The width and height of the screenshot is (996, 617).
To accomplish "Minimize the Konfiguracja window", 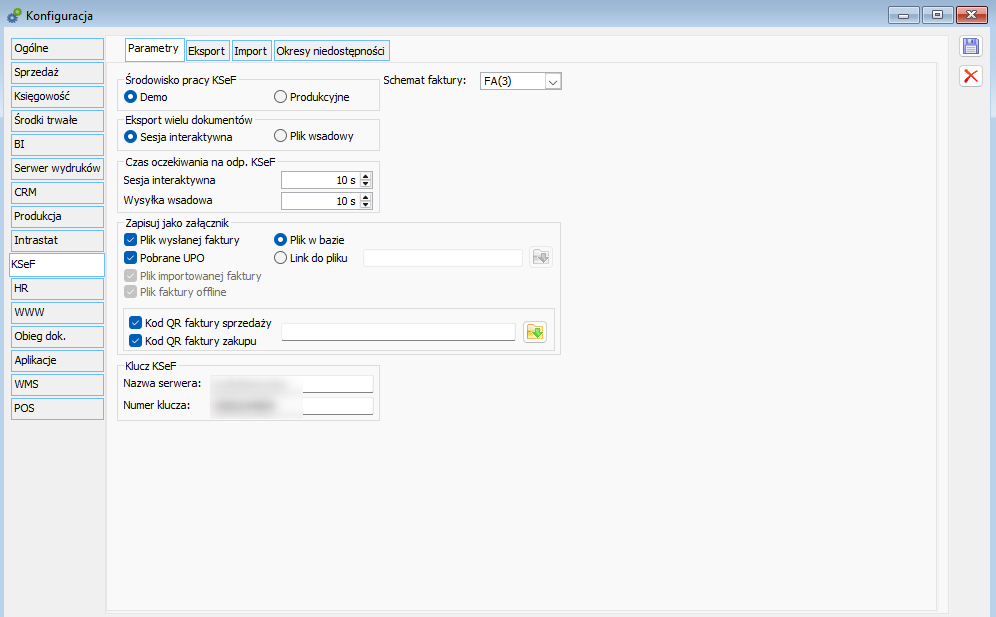I will (904, 15).
